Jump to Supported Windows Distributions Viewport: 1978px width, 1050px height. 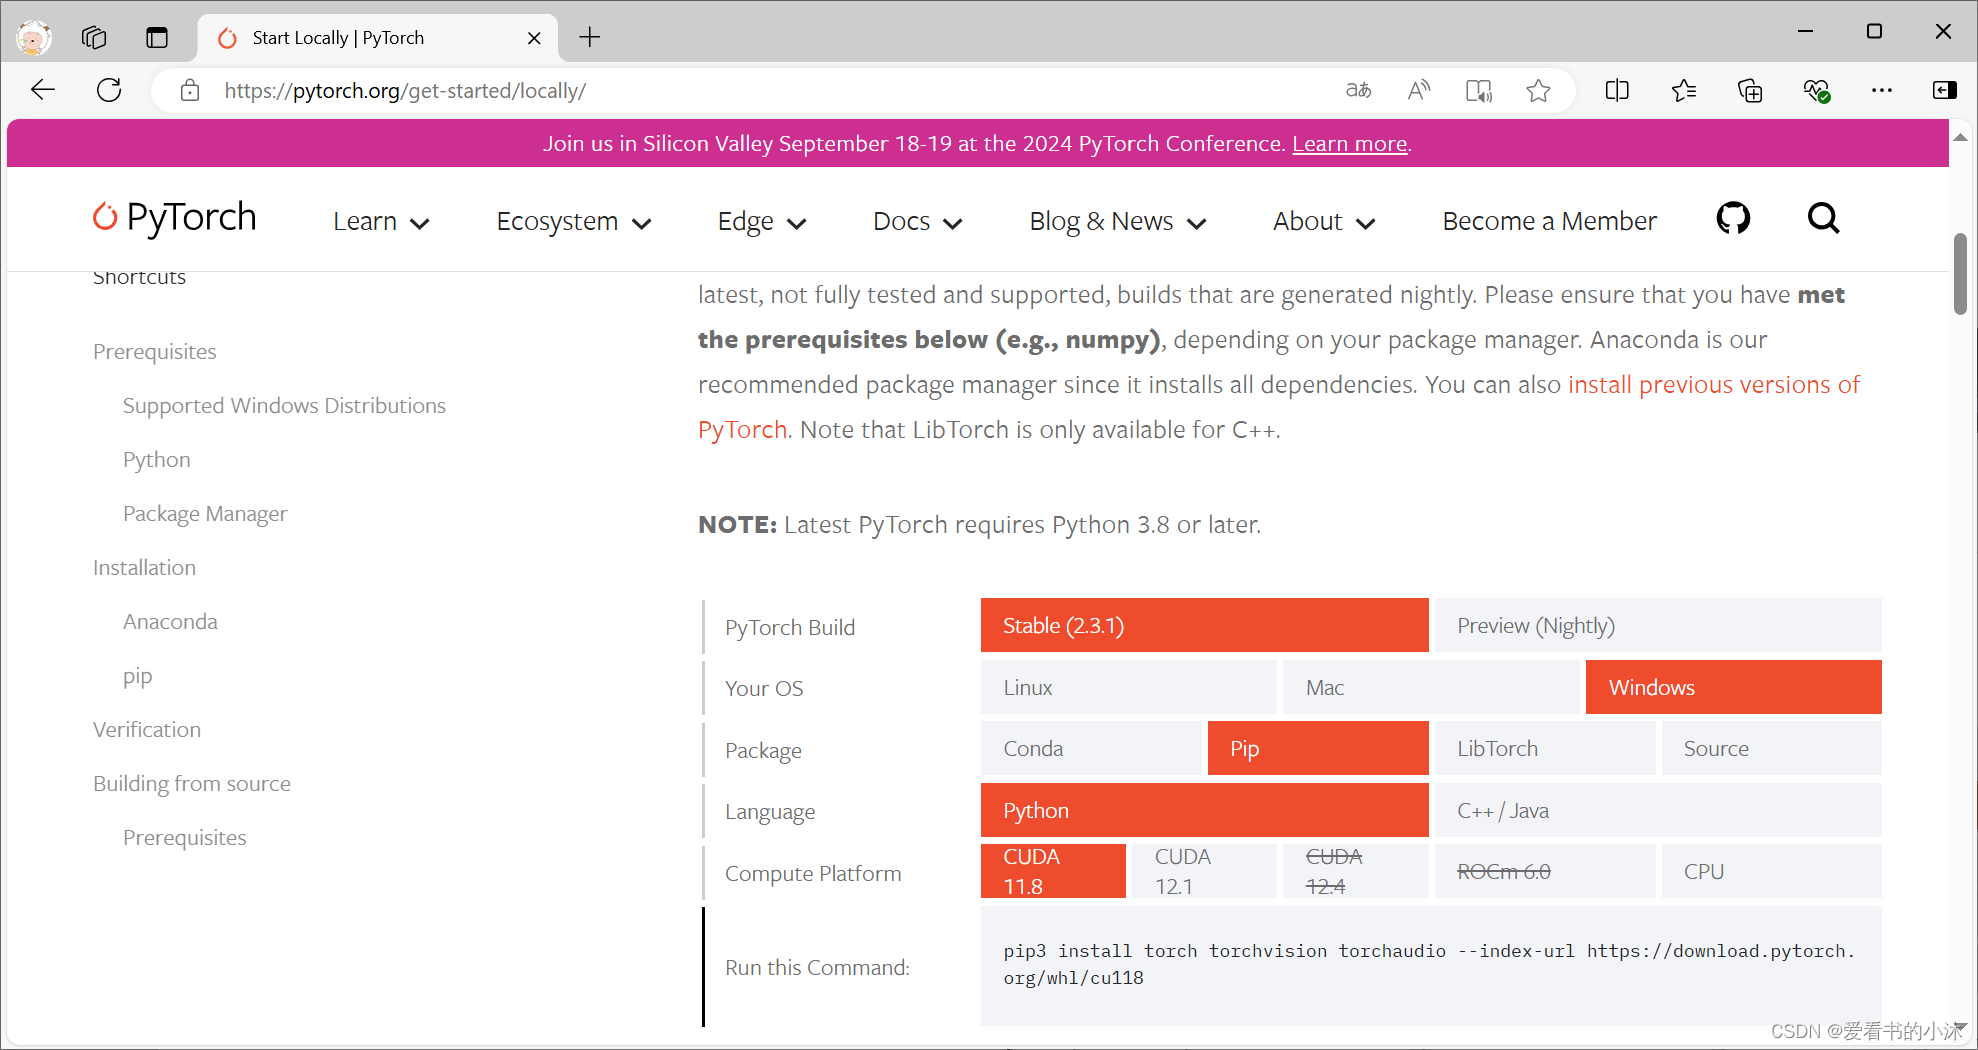pos(284,406)
